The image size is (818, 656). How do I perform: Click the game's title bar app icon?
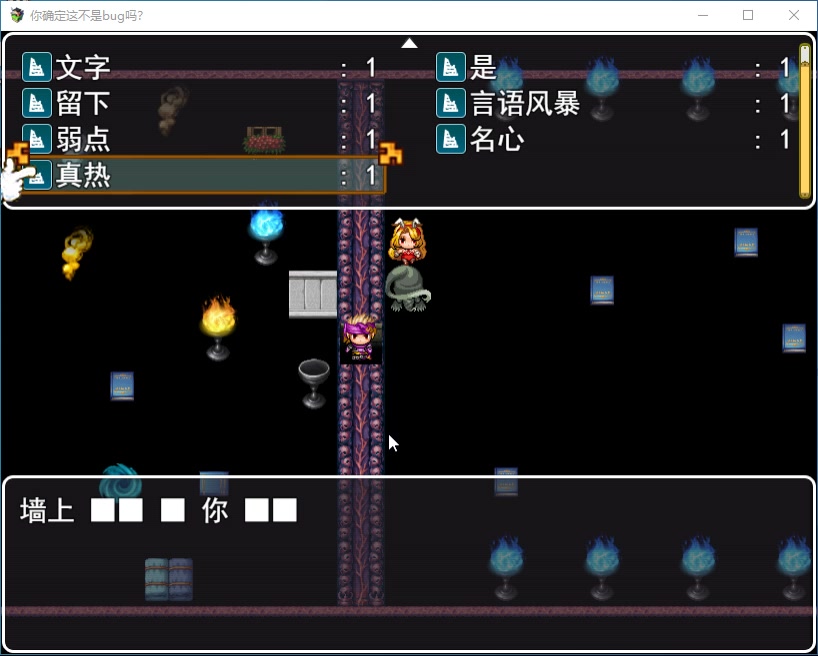coord(17,15)
